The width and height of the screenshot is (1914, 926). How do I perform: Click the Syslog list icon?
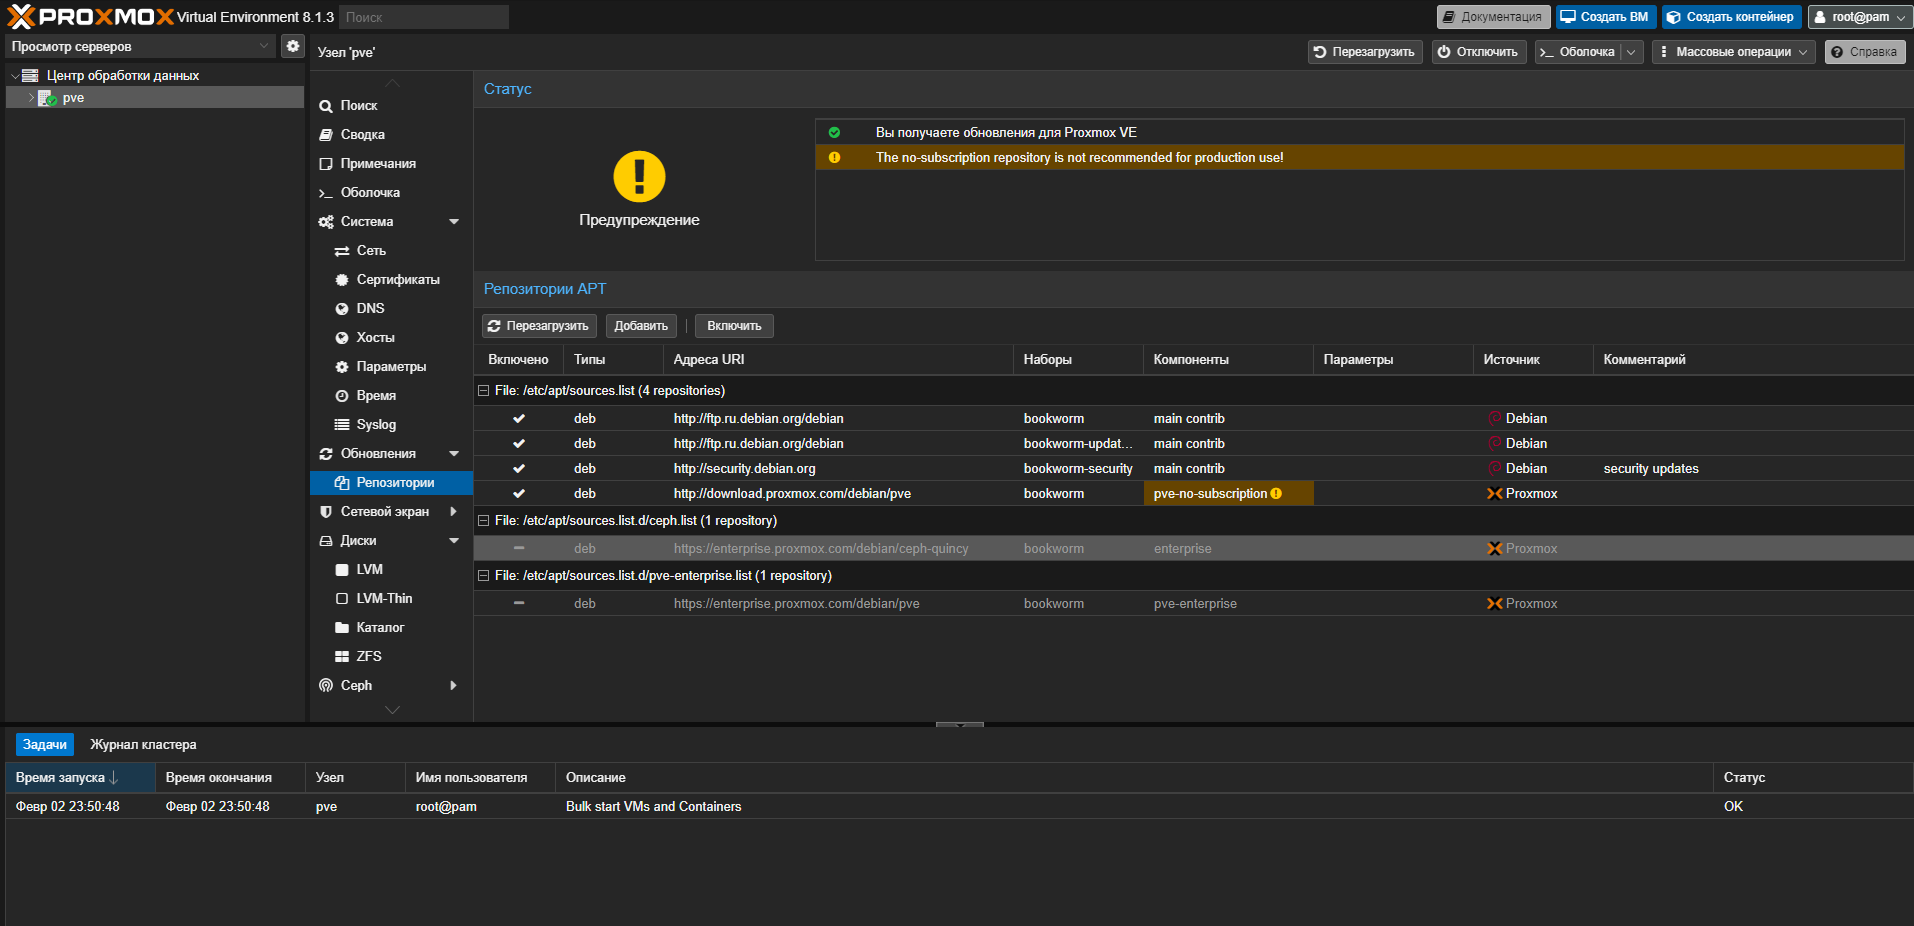click(342, 425)
